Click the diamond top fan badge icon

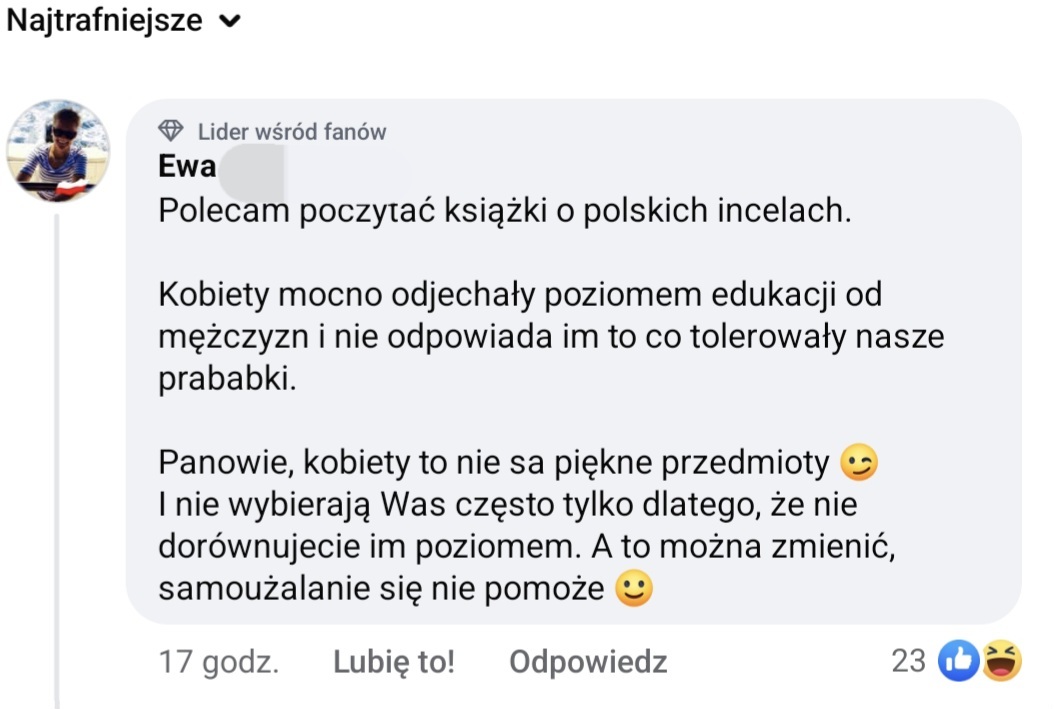pos(172,131)
